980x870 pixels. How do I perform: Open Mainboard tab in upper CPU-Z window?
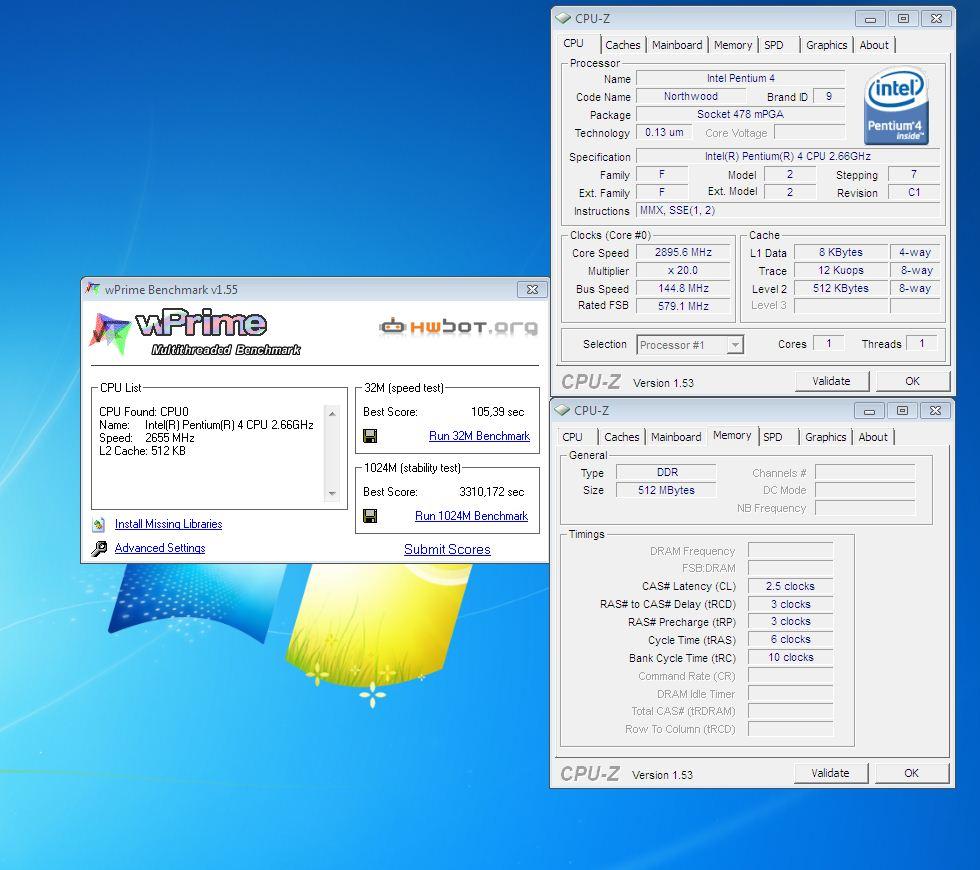coord(677,45)
